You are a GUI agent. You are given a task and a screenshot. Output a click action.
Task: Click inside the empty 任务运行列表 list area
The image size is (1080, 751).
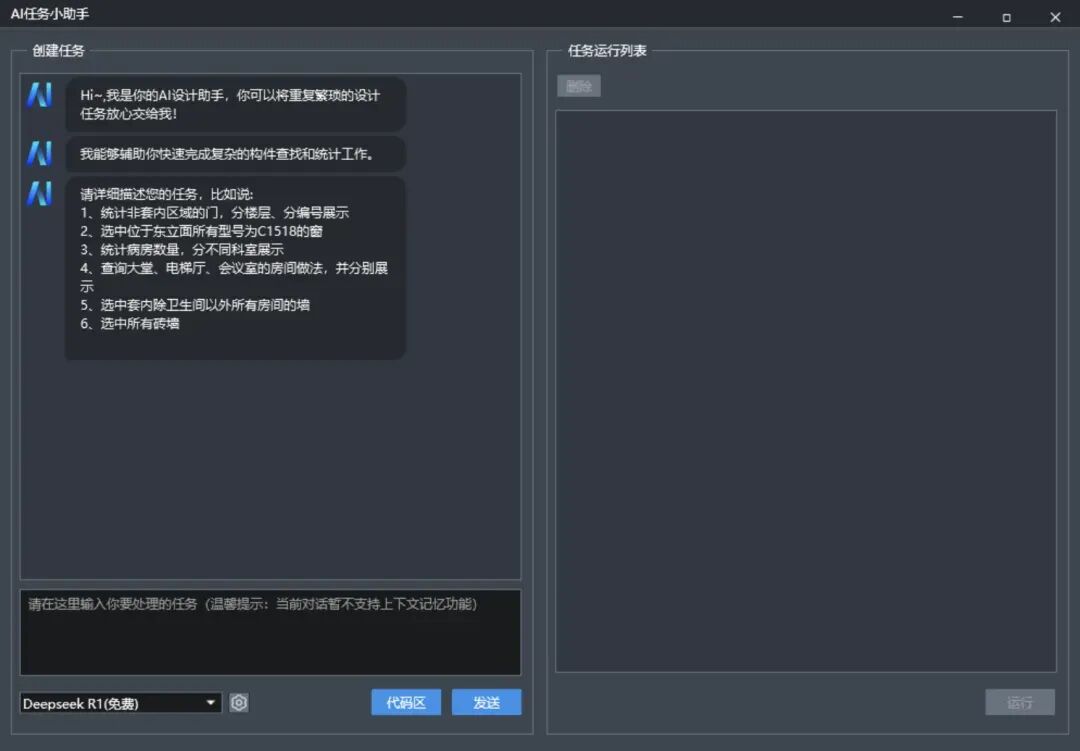click(x=806, y=391)
